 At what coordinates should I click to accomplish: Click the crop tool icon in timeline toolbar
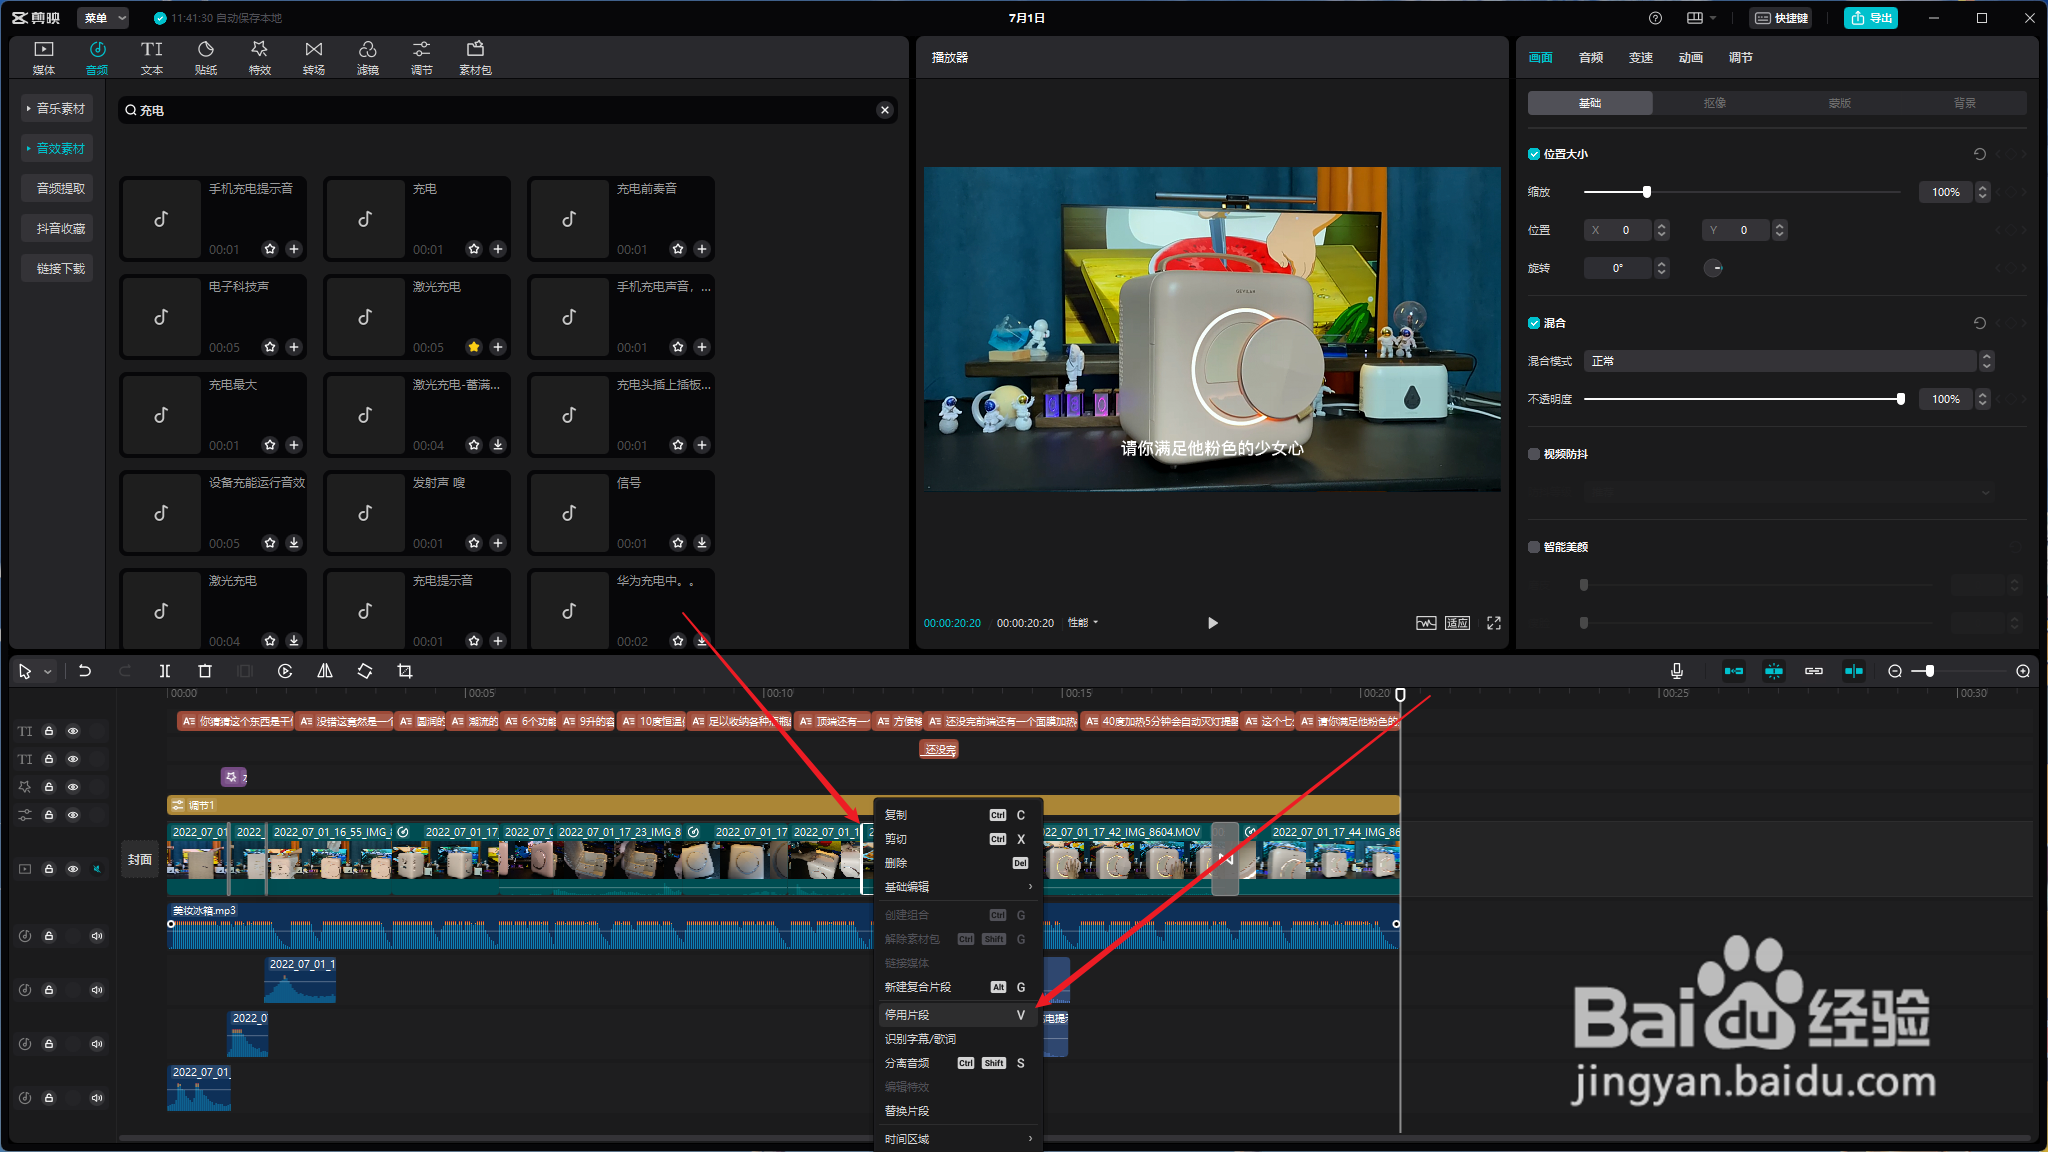(x=405, y=671)
